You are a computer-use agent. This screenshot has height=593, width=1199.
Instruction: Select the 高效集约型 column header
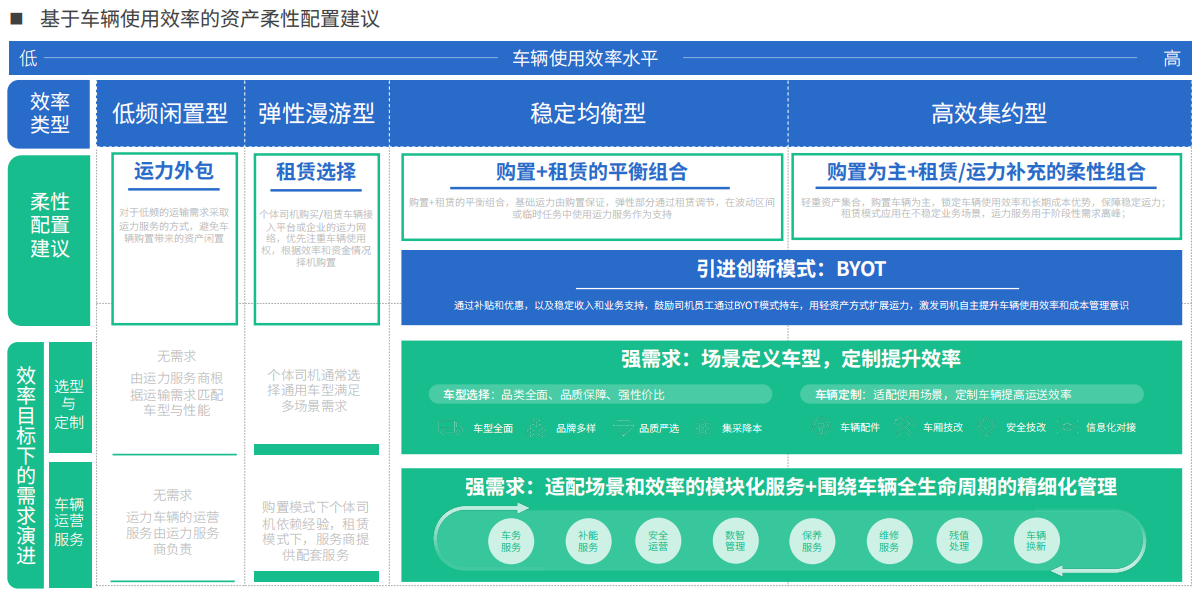(x=990, y=113)
